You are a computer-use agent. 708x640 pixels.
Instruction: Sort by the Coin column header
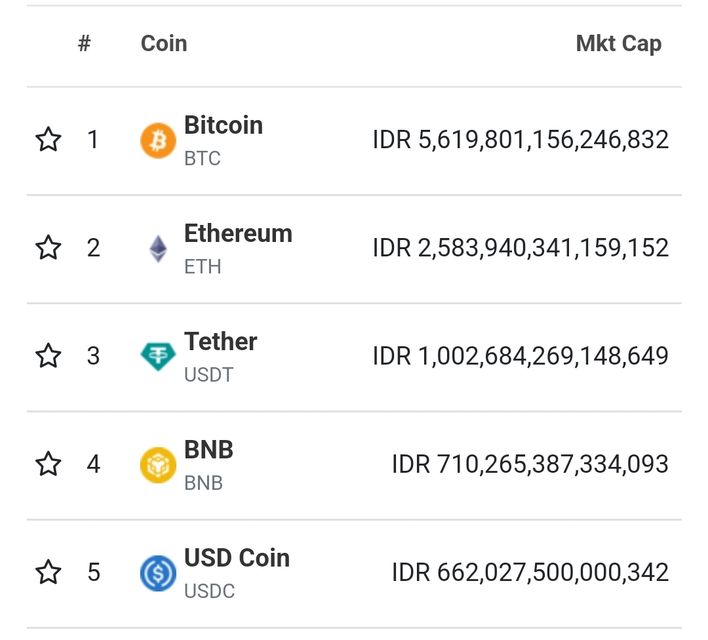(x=164, y=44)
